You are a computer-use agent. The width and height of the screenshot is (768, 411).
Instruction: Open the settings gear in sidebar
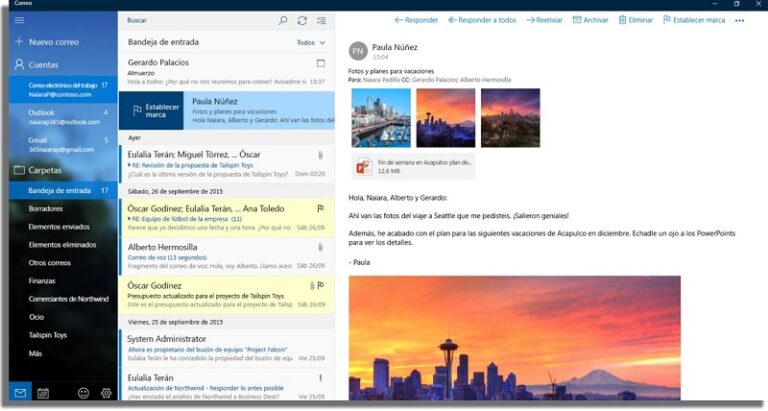[106, 393]
